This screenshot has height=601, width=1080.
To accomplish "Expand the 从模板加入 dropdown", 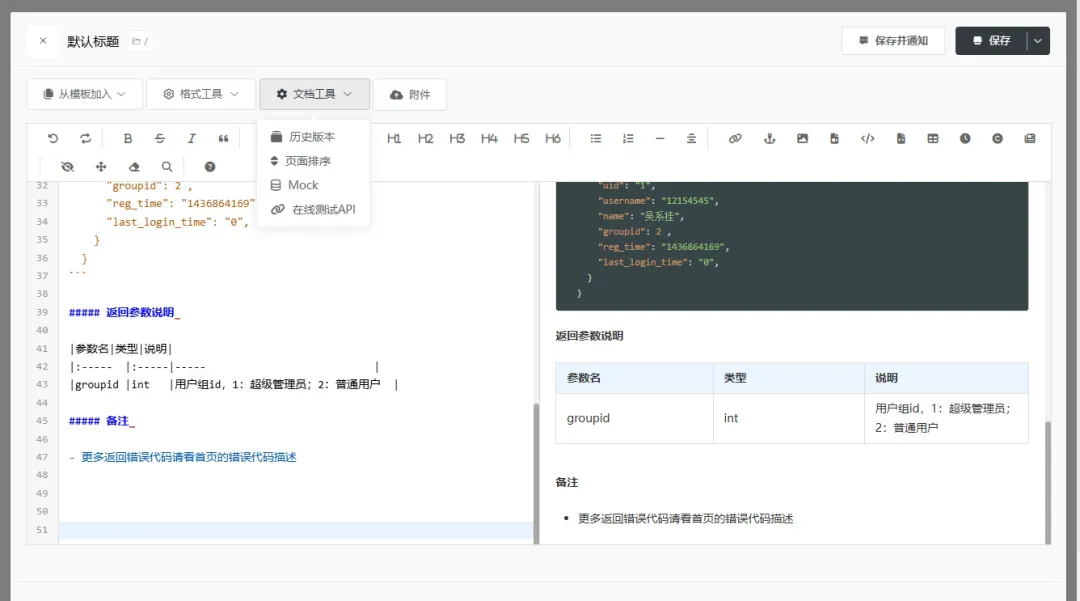I will 85,94.
